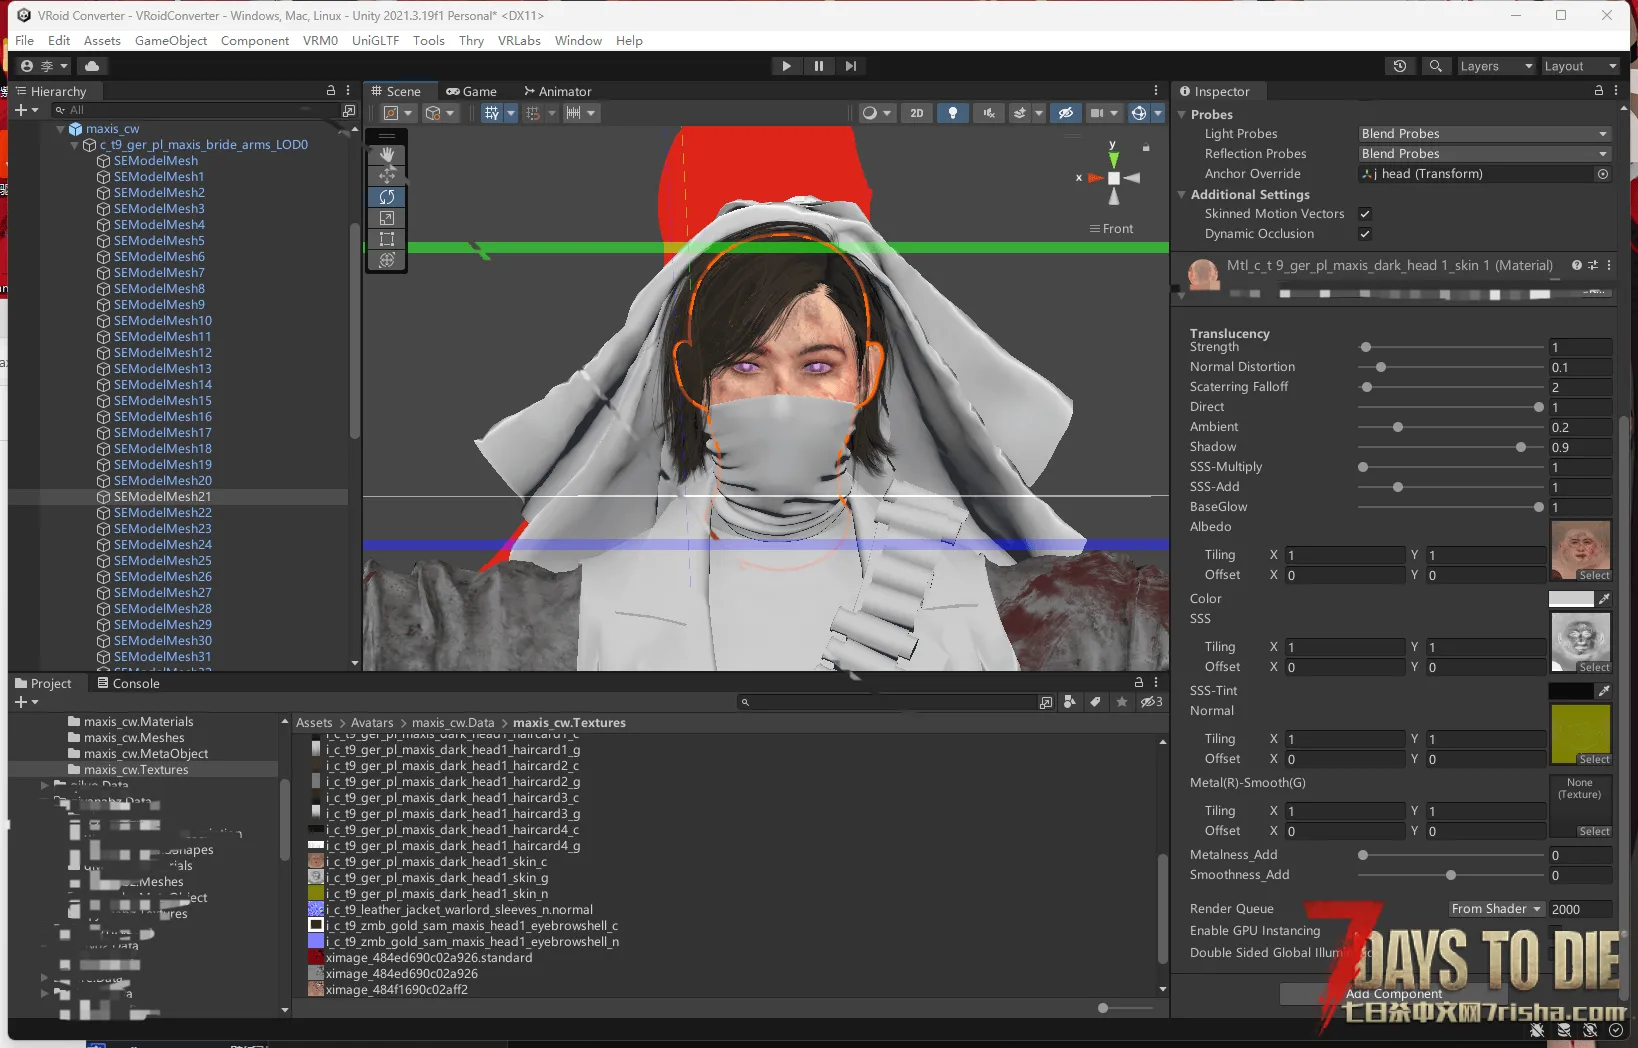Toggle Skinned Motion Vectors checkbox
This screenshot has width=1638, height=1048.
1365,214
